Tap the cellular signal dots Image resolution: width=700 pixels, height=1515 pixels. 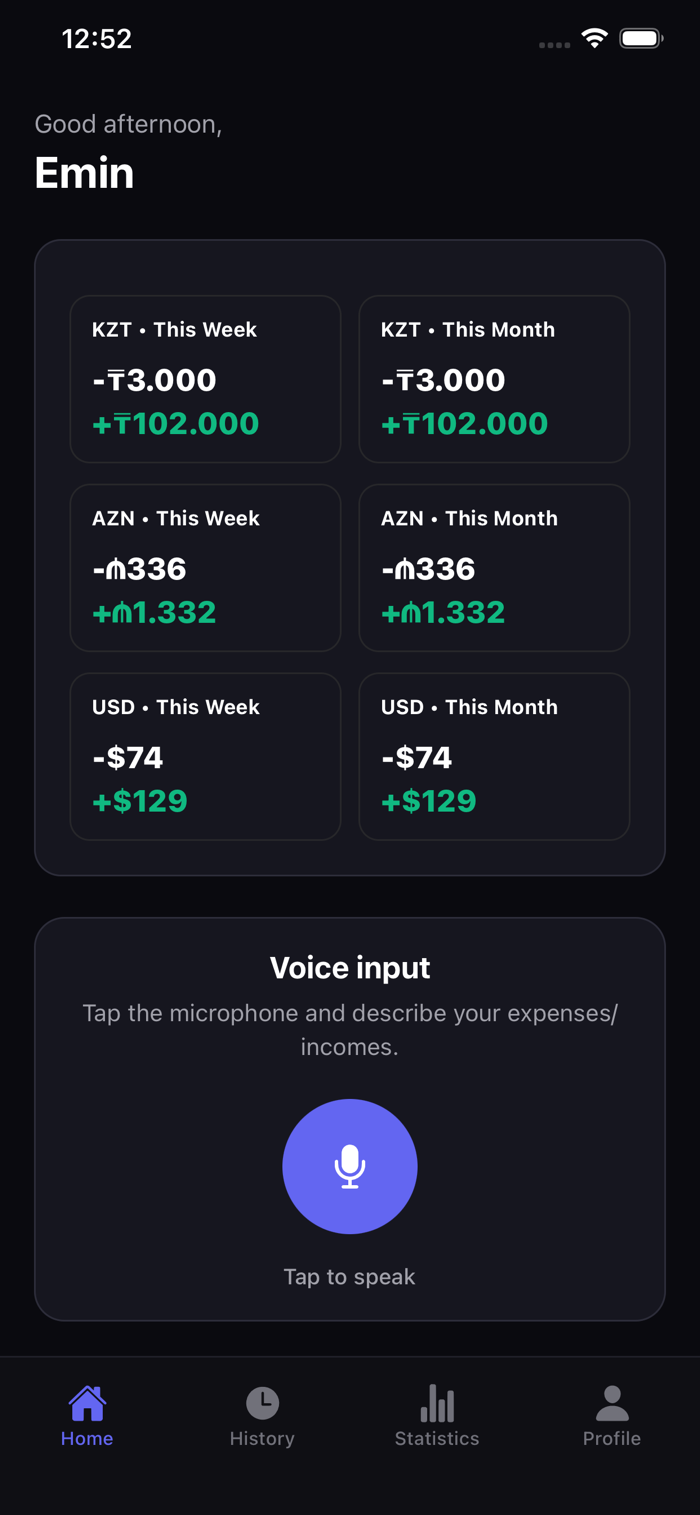pos(554,44)
